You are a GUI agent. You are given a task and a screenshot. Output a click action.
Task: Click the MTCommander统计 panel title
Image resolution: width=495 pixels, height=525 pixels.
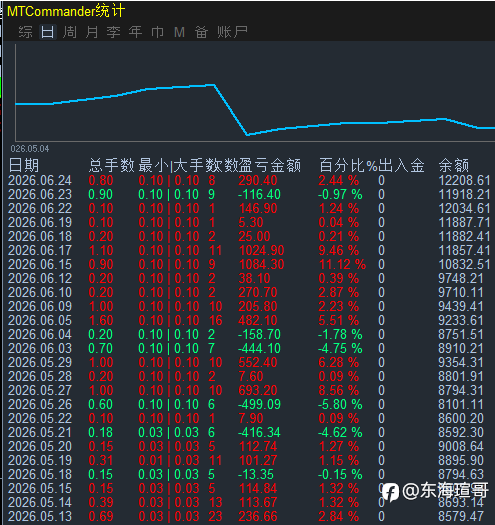(66, 11)
